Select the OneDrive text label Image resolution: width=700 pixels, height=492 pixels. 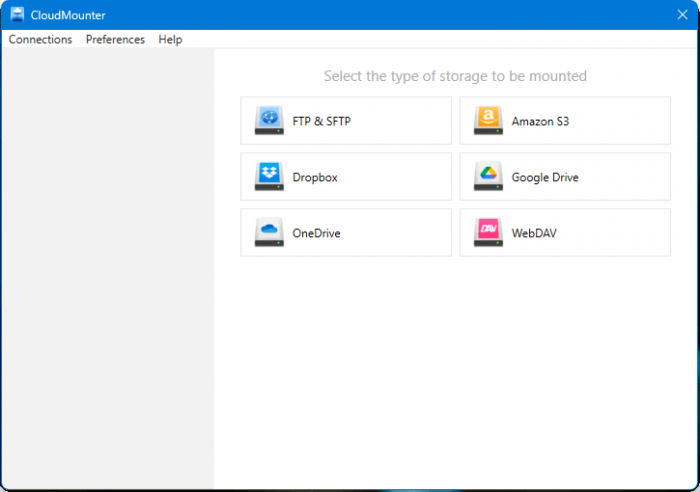click(316, 234)
